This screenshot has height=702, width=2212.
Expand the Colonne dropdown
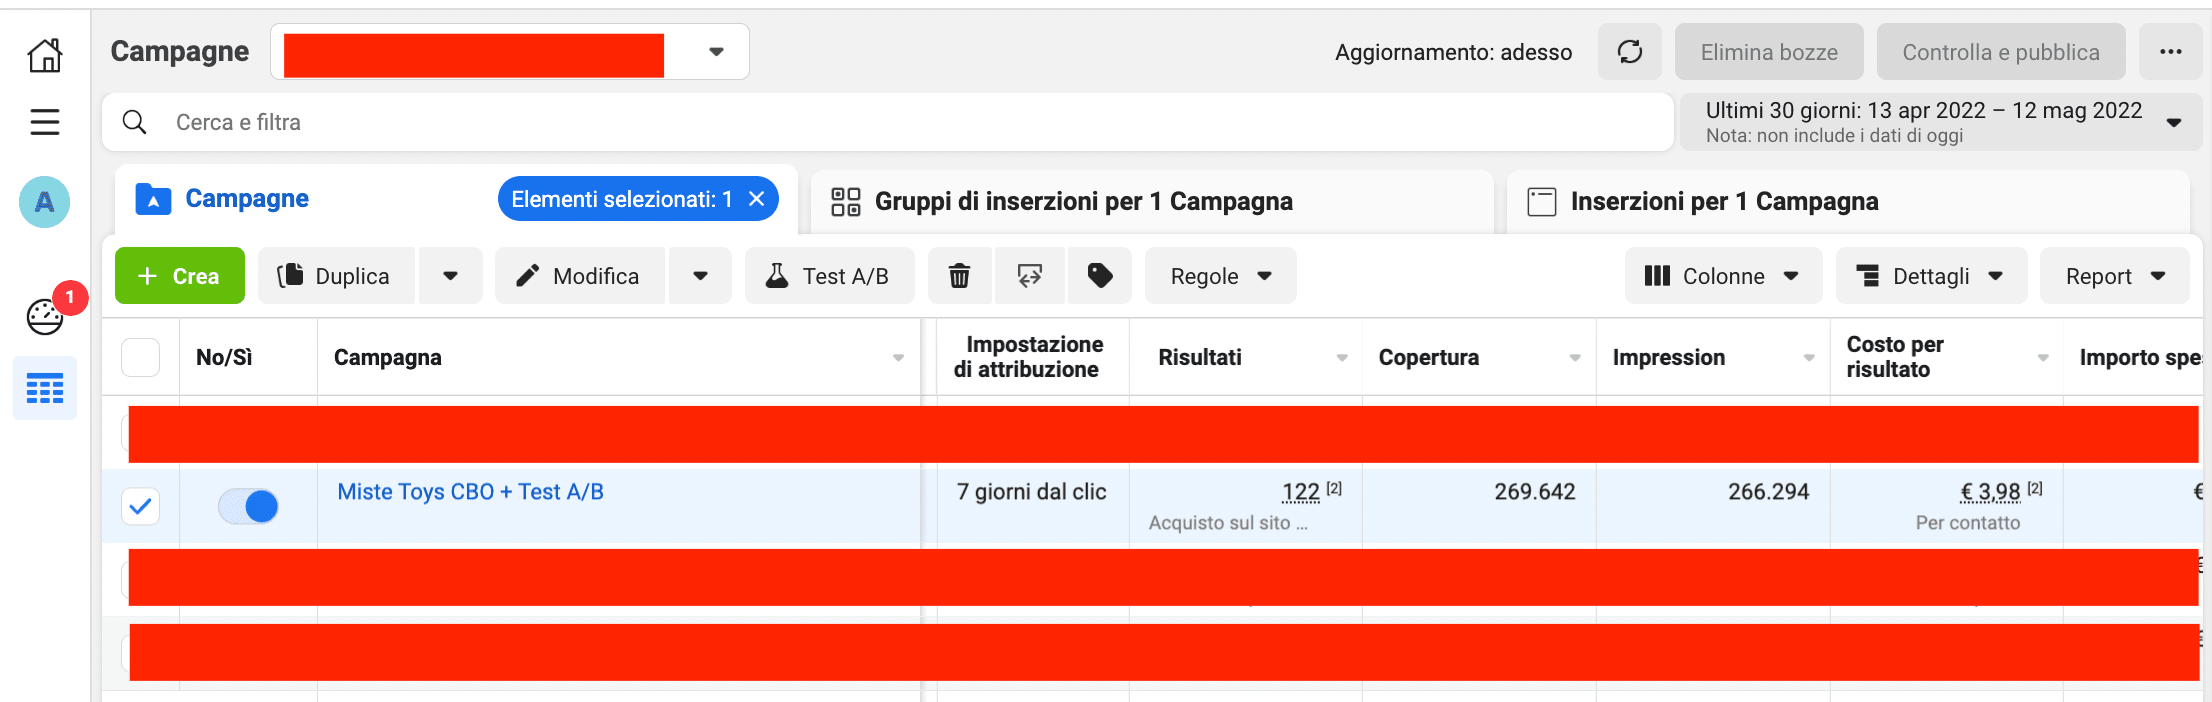pyautogui.click(x=1722, y=276)
